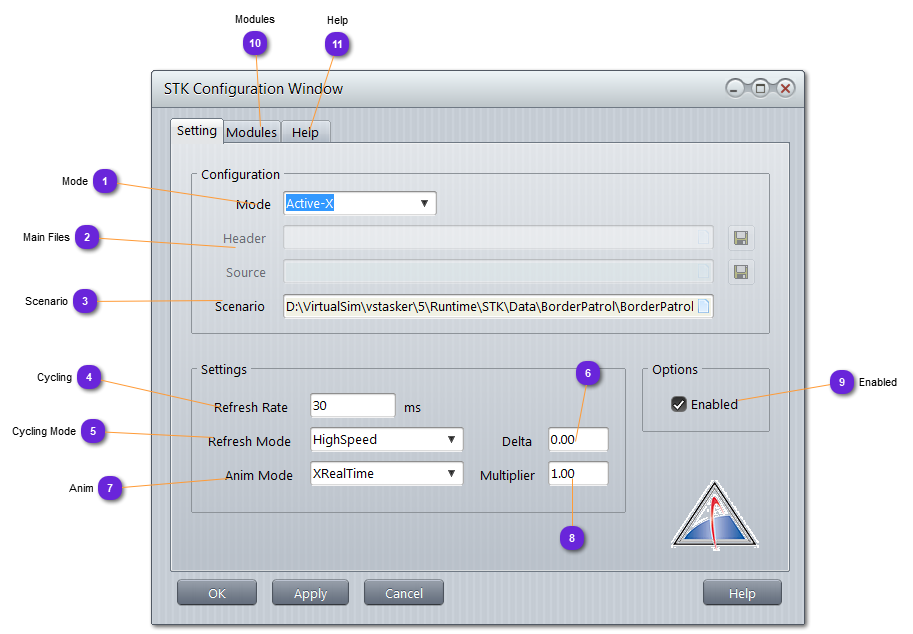Image resolution: width=913 pixels, height=634 pixels.
Task: Click the STK triangle logo
Action: coord(714,517)
